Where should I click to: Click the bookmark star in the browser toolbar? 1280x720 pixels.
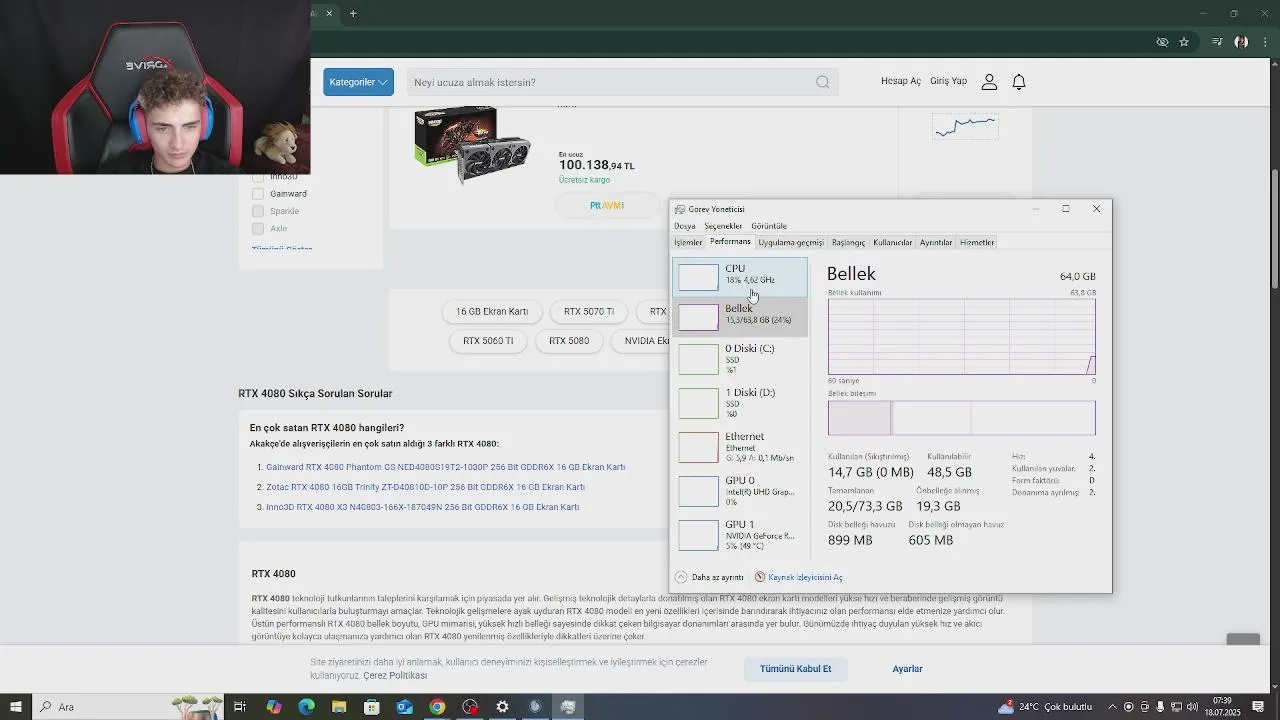click(x=1184, y=42)
